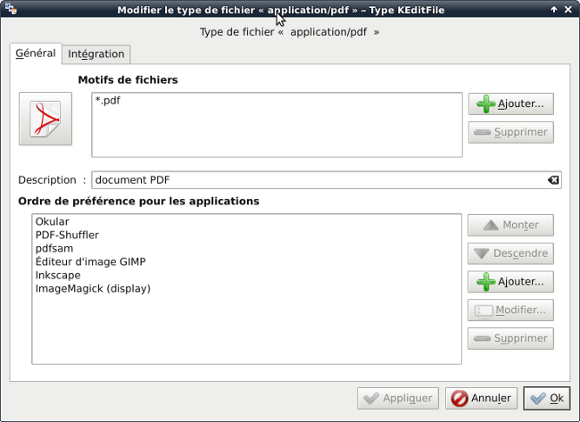This screenshot has width=580, height=422.
Task: Select the *.pdf pattern entry
Action: pyautogui.click(x=108, y=100)
